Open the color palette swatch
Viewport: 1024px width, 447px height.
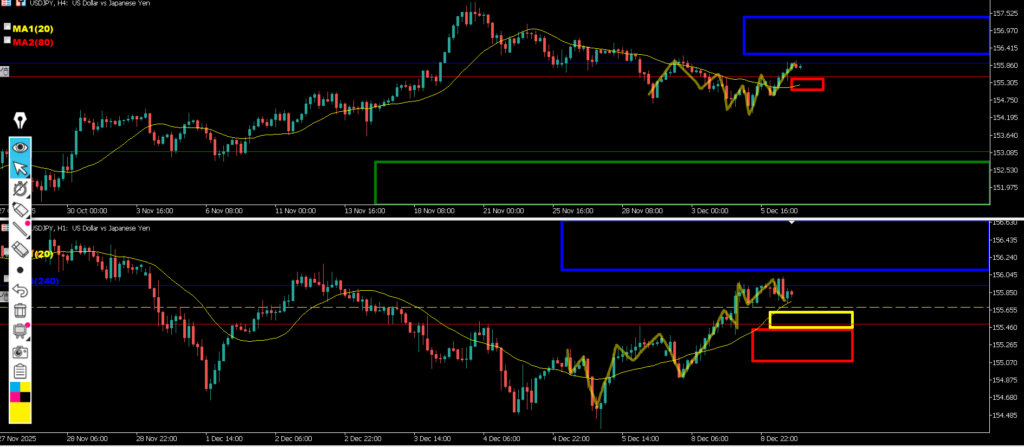click(x=20, y=400)
